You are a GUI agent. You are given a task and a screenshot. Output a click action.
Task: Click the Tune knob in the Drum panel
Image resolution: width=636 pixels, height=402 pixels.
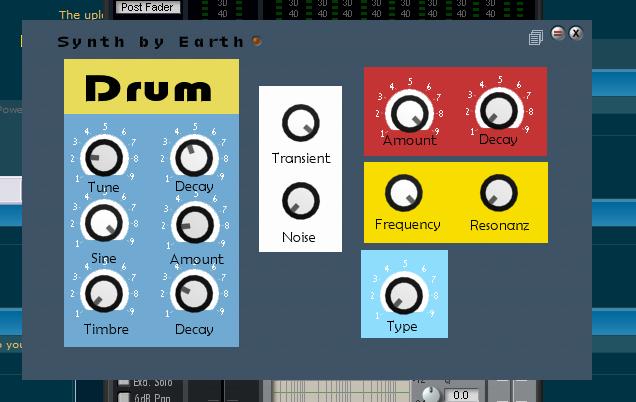(103, 158)
